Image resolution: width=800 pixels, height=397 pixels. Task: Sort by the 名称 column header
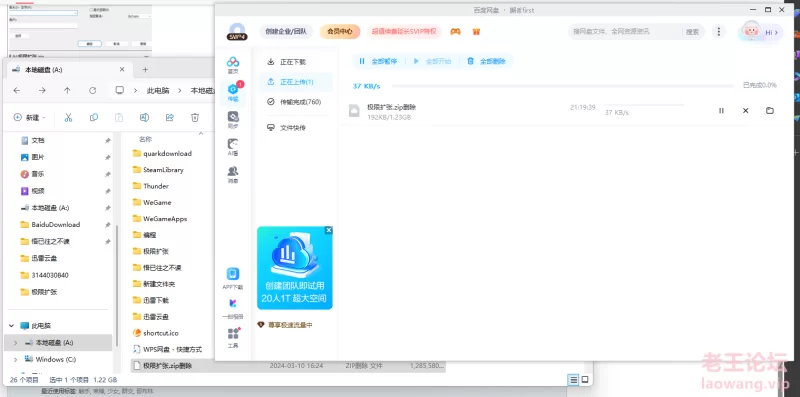[145, 139]
